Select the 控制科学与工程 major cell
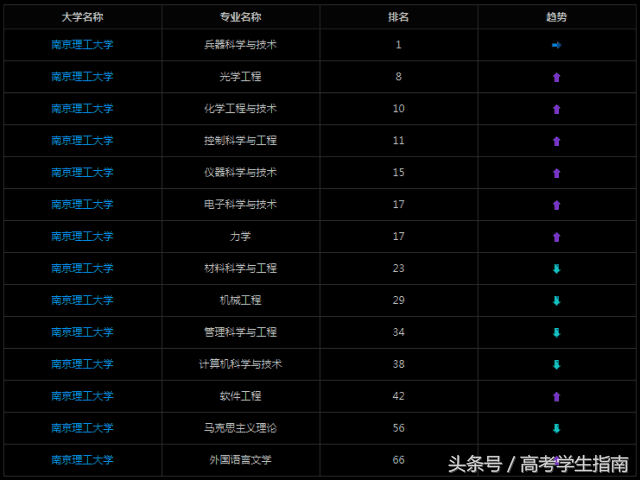 pos(240,140)
